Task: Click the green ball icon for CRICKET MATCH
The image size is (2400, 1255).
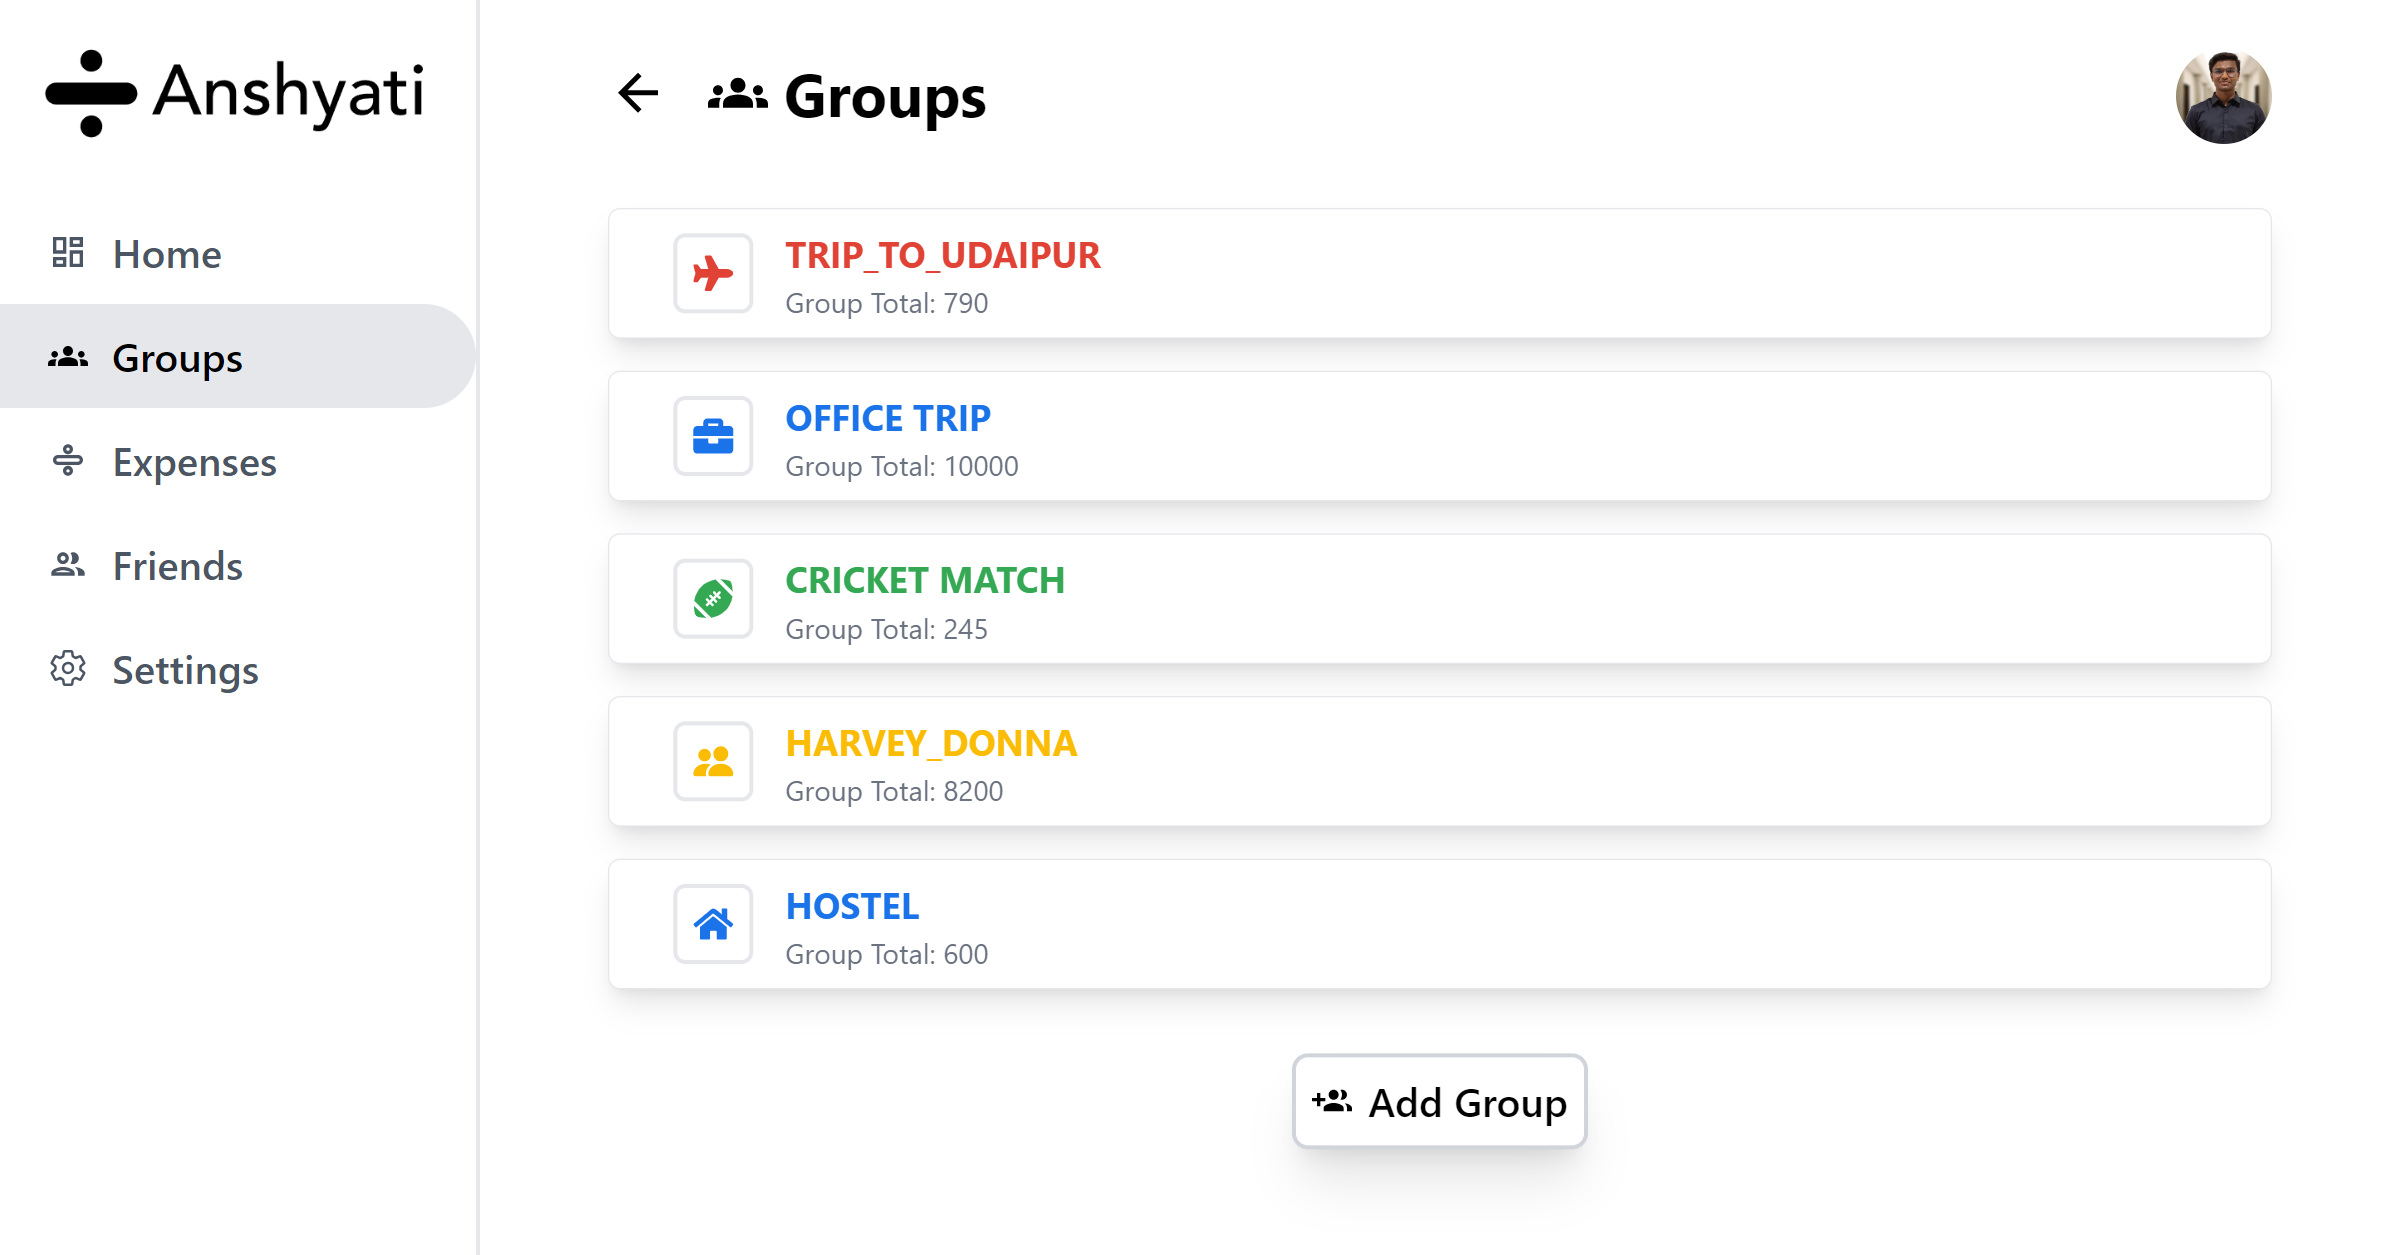Action: point(713,599)
